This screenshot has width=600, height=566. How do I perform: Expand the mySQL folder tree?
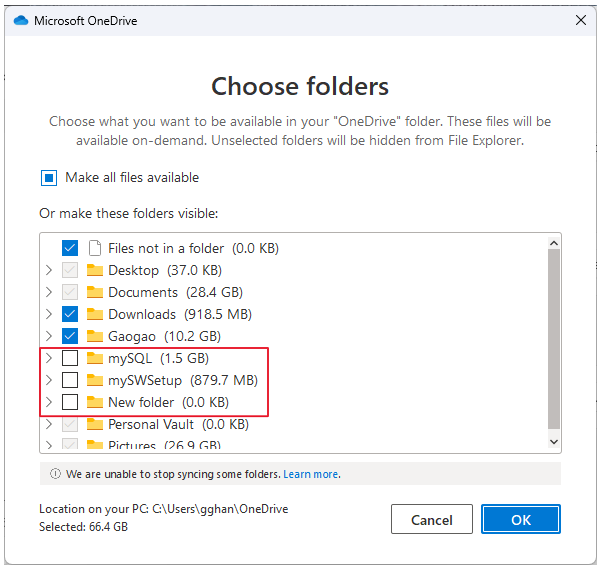tap(49, 358)
